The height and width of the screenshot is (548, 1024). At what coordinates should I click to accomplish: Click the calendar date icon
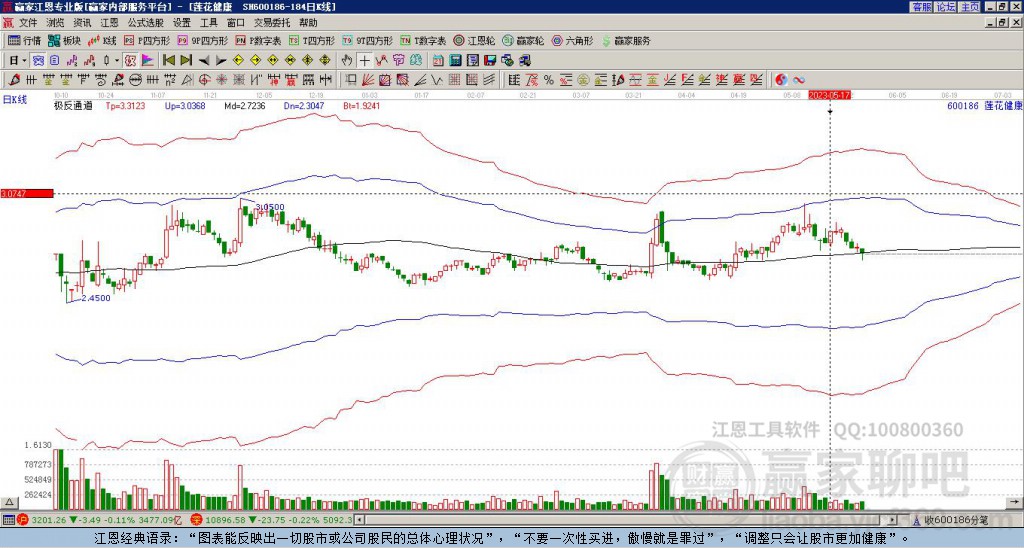tap(438, 60)
